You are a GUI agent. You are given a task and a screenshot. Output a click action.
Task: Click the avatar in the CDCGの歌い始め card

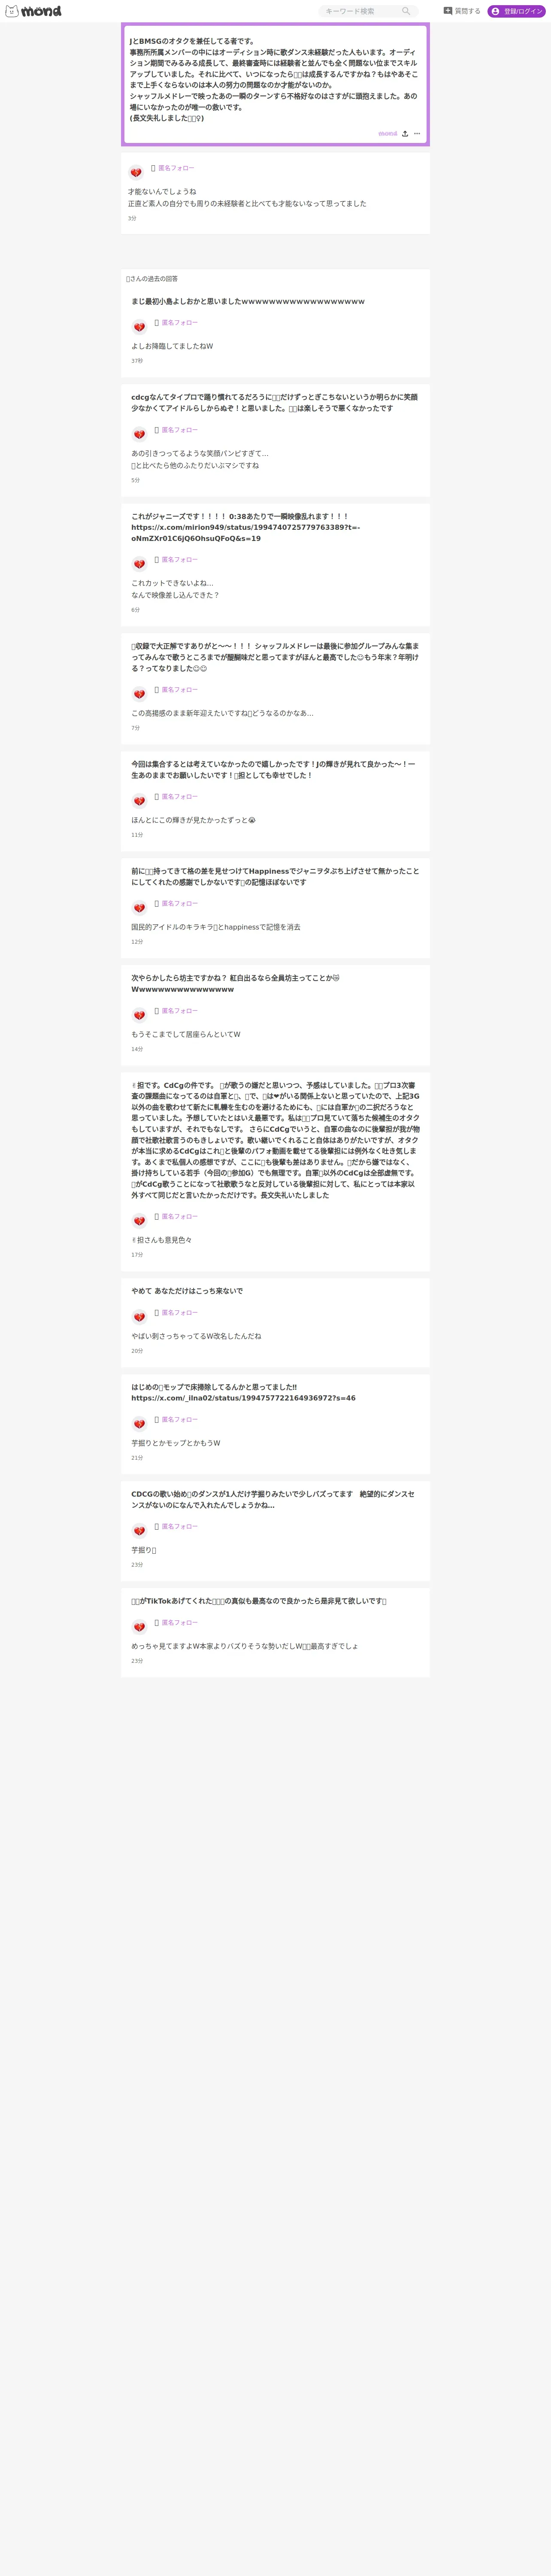point(140,1531)
